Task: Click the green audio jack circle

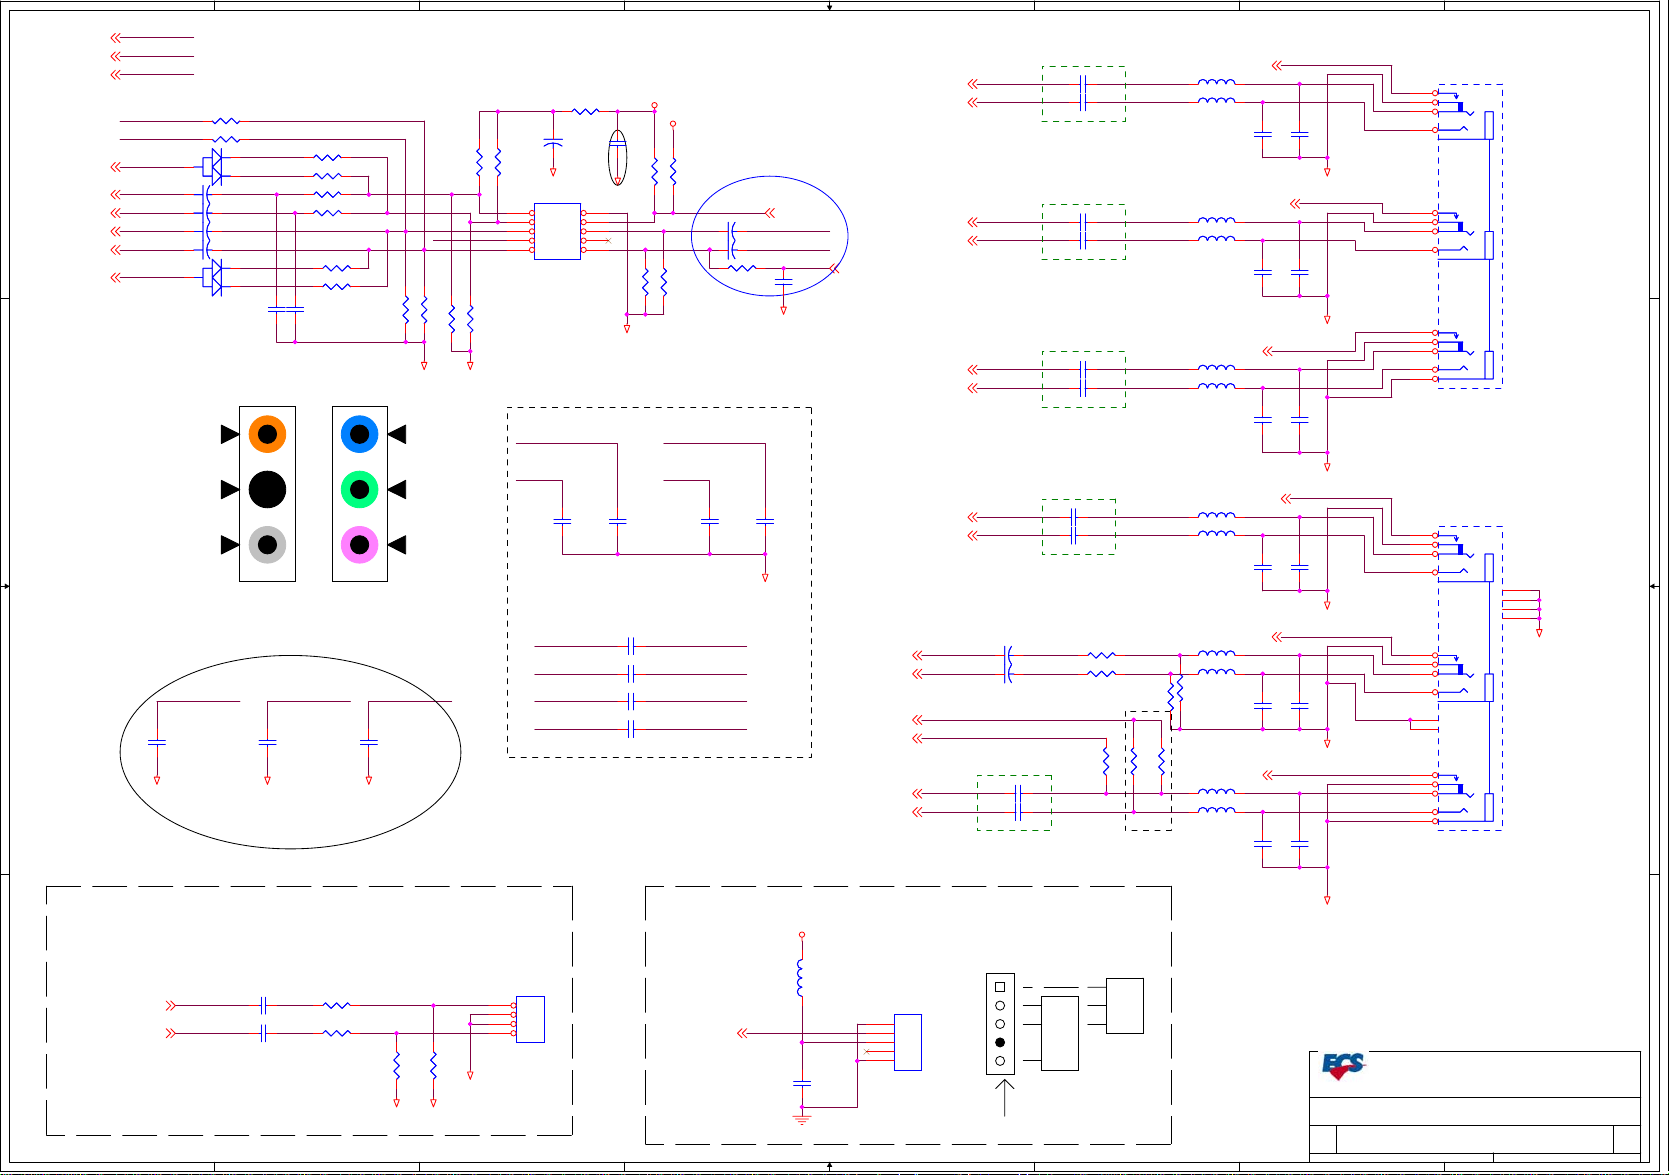Action: pos(359,490)
